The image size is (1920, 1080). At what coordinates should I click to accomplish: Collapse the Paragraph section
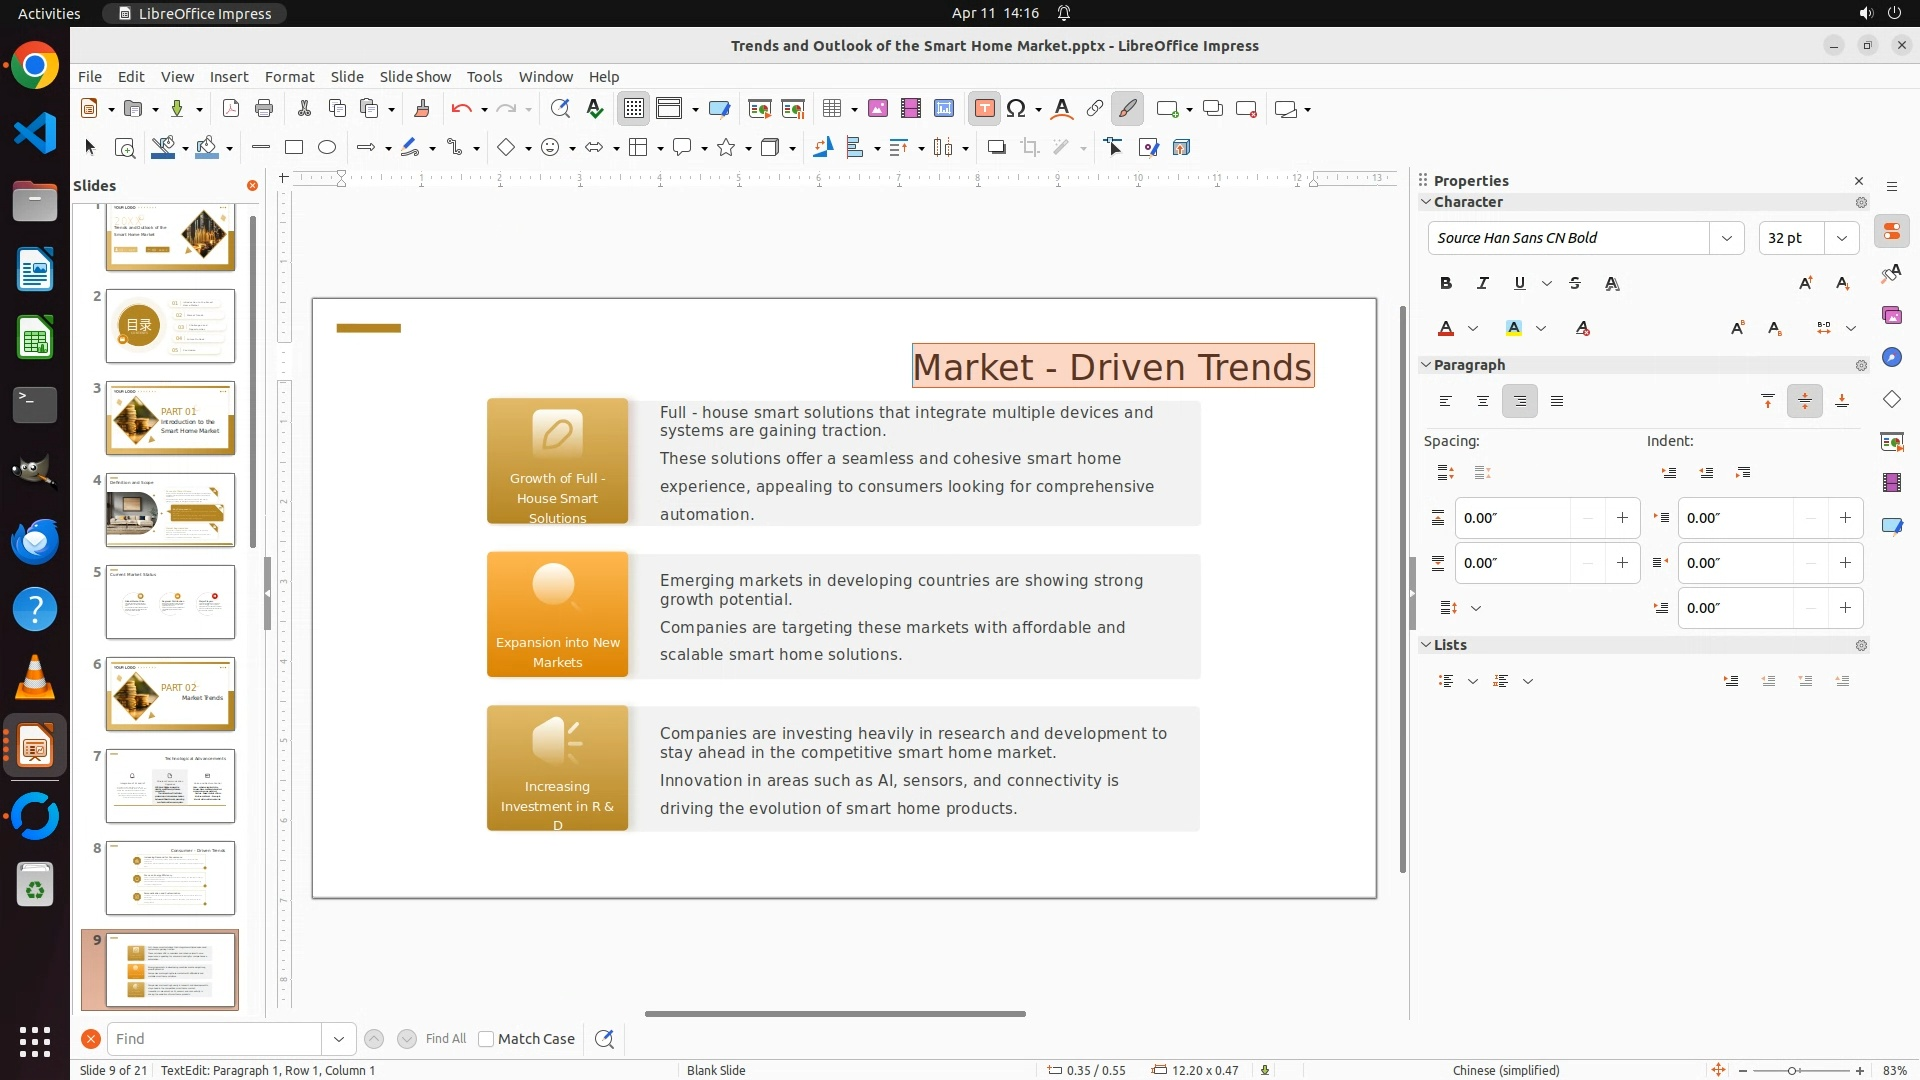(1426, 365)
